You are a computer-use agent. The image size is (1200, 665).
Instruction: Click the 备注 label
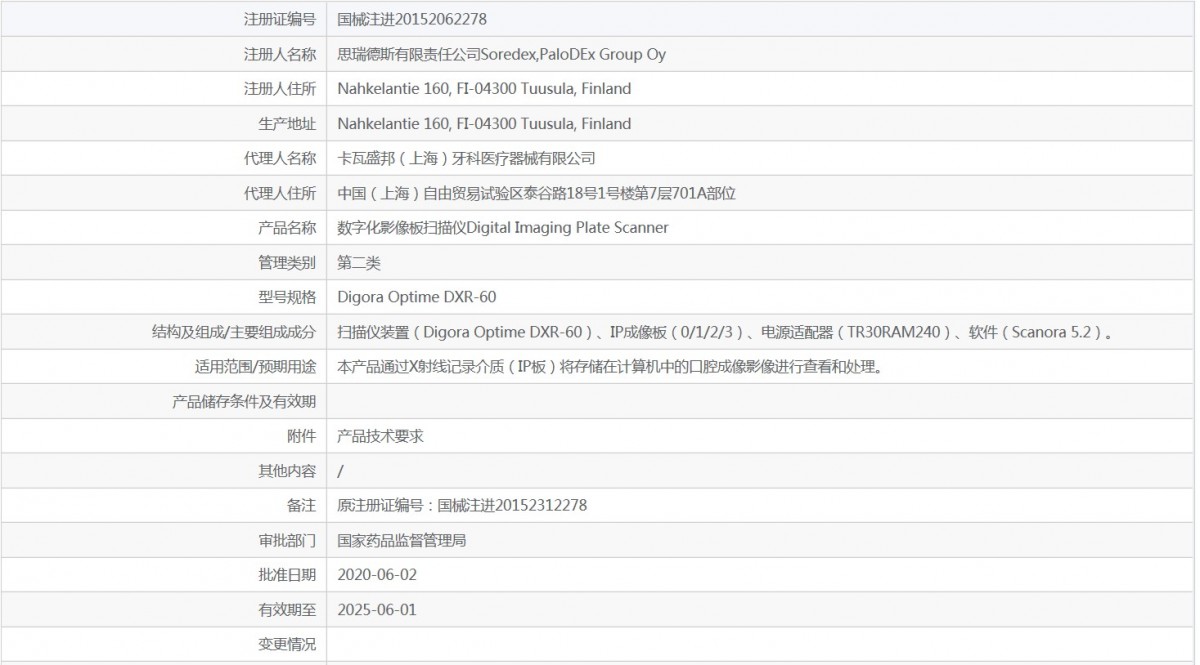(x=301, y=506)
